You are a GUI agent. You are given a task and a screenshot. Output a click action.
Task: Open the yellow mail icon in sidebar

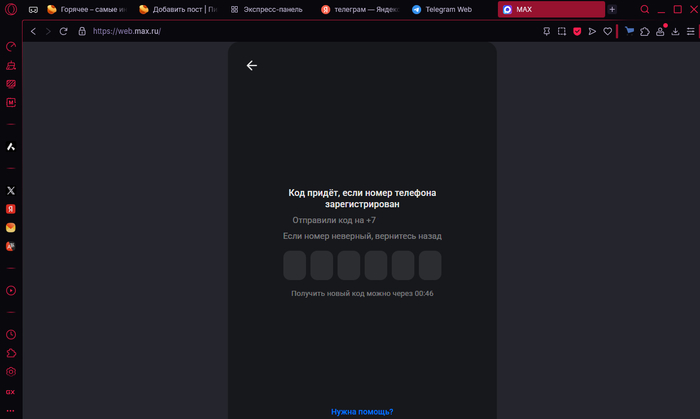(x=11, y=228)
